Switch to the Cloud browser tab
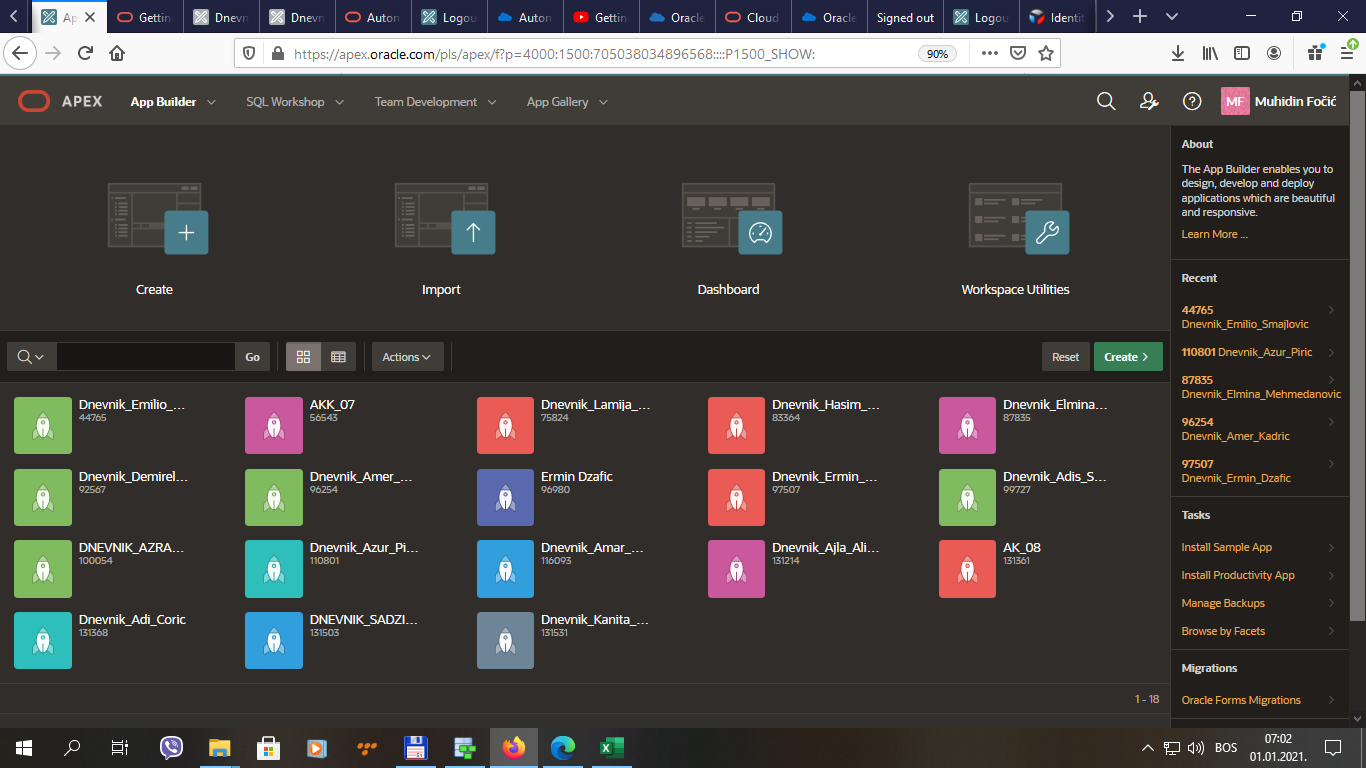The width and height of the screenshot is (1366, 768). point(753,17)
